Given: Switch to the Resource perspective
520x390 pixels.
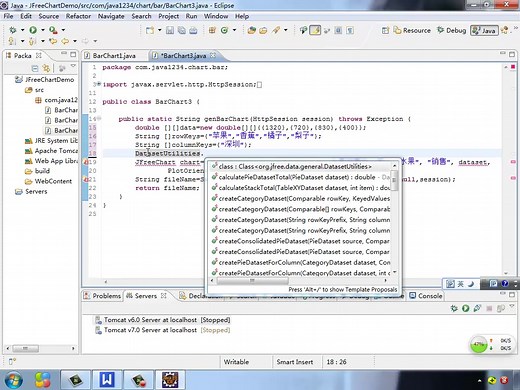Looking at the screenshot, I should [412, 30].
